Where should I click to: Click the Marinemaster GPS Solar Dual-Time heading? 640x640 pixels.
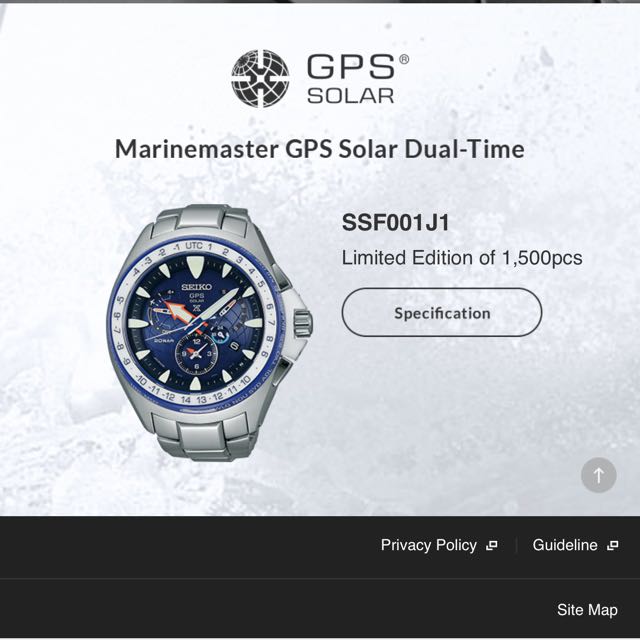[320, 149]
